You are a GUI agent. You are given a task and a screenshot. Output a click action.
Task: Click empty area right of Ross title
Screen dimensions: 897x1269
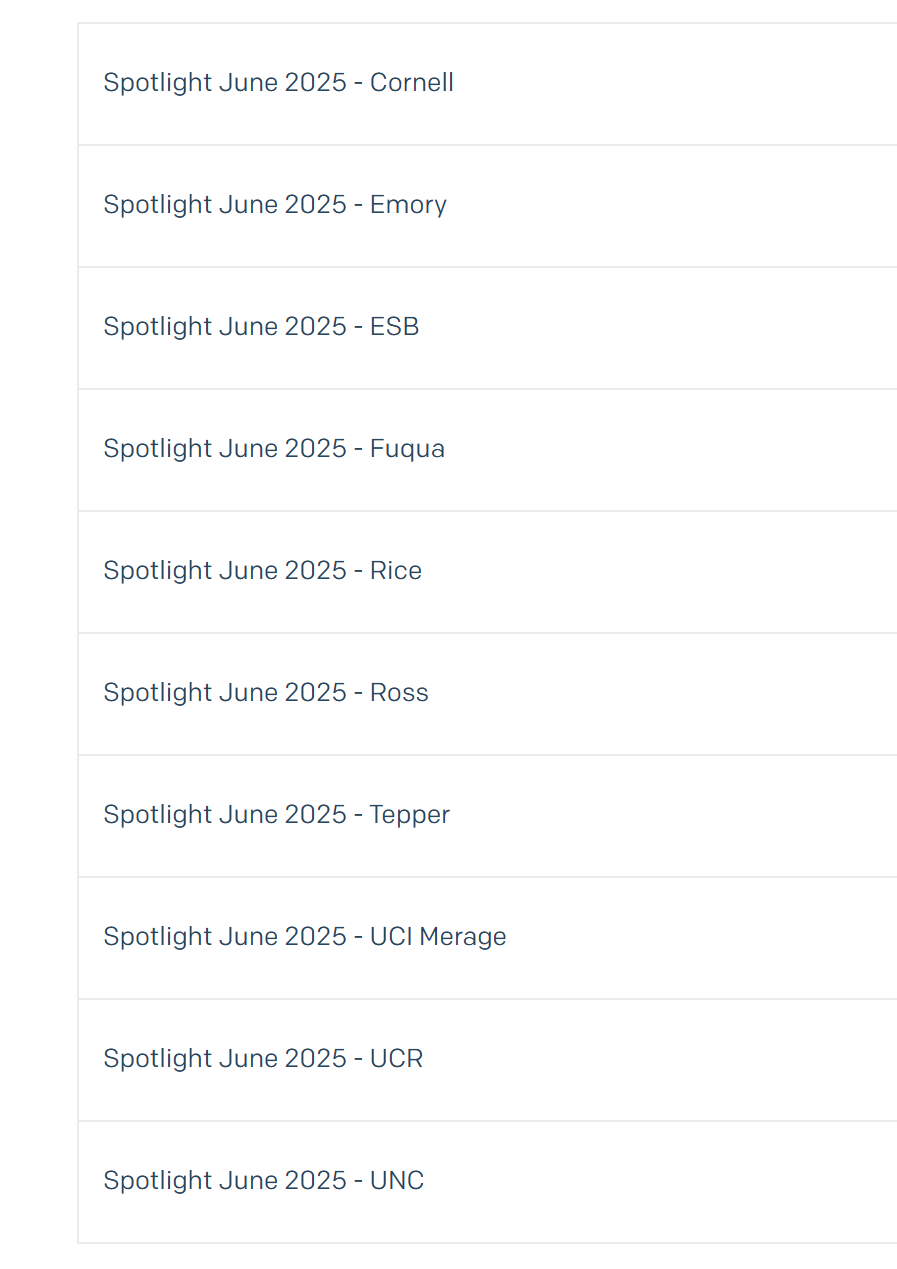(680, 693)
